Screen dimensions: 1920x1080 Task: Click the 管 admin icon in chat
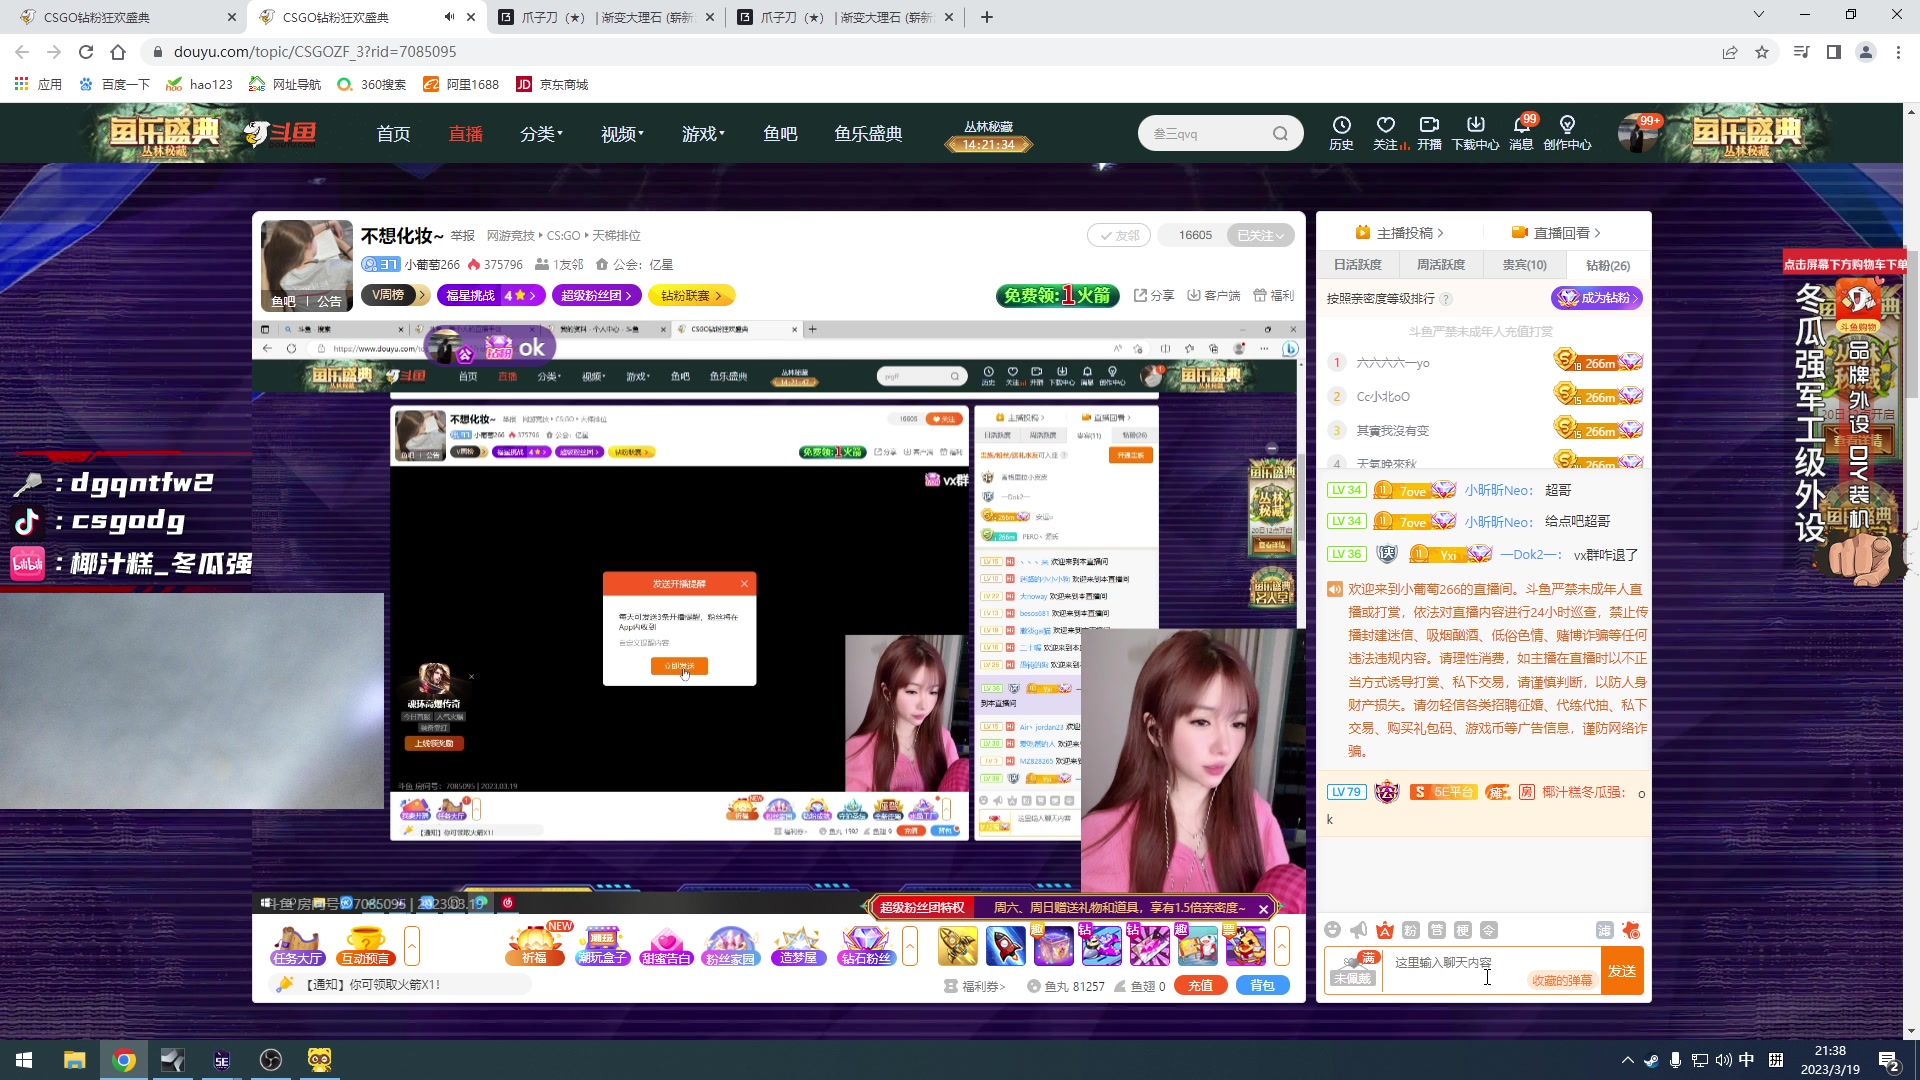click(x=1436, y=930)
